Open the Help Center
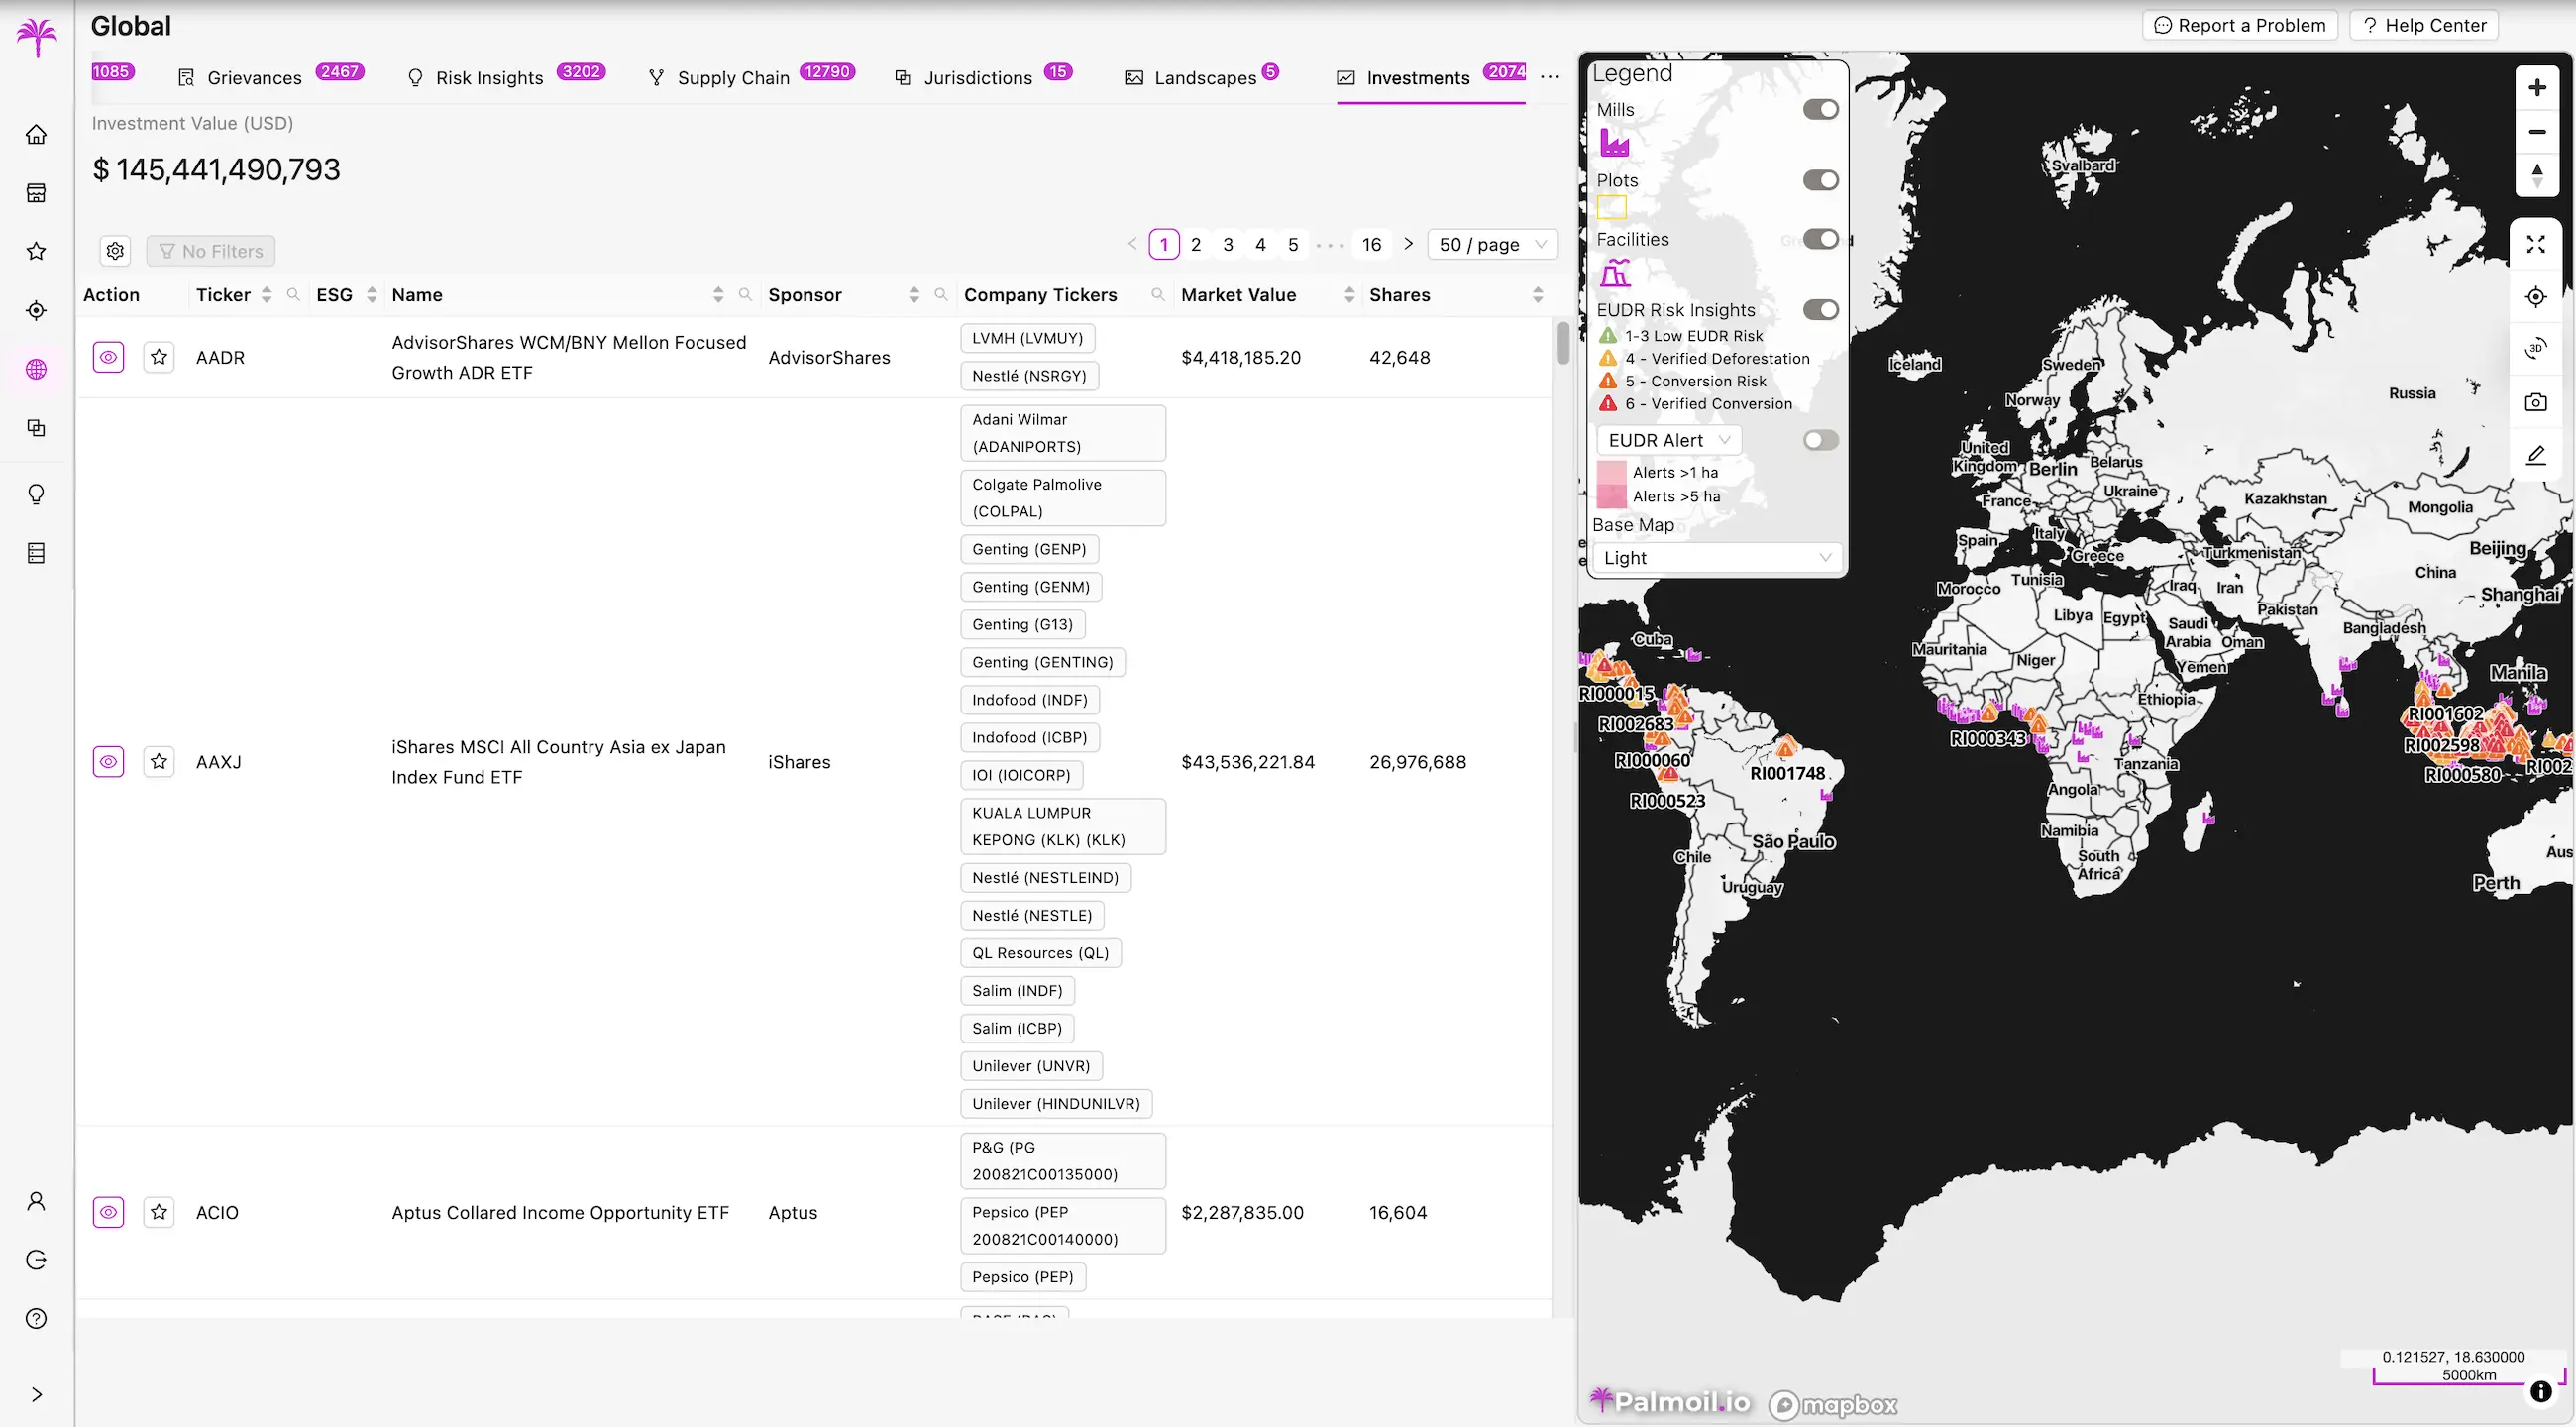The width and height of the screenshot is (2576, 1427). click(2424, 25)
